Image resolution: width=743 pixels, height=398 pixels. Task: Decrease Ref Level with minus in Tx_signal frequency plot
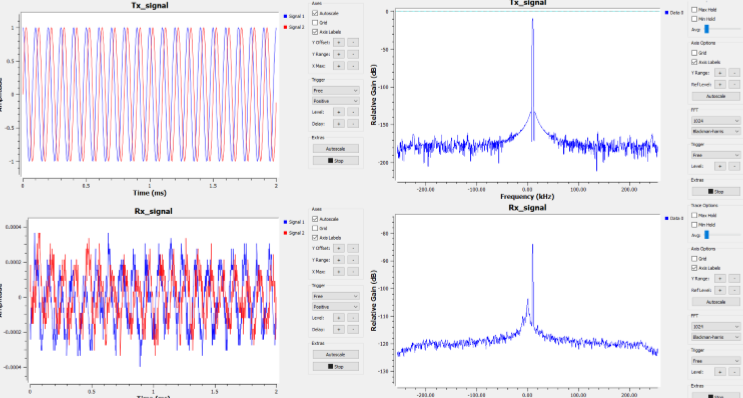734,84
